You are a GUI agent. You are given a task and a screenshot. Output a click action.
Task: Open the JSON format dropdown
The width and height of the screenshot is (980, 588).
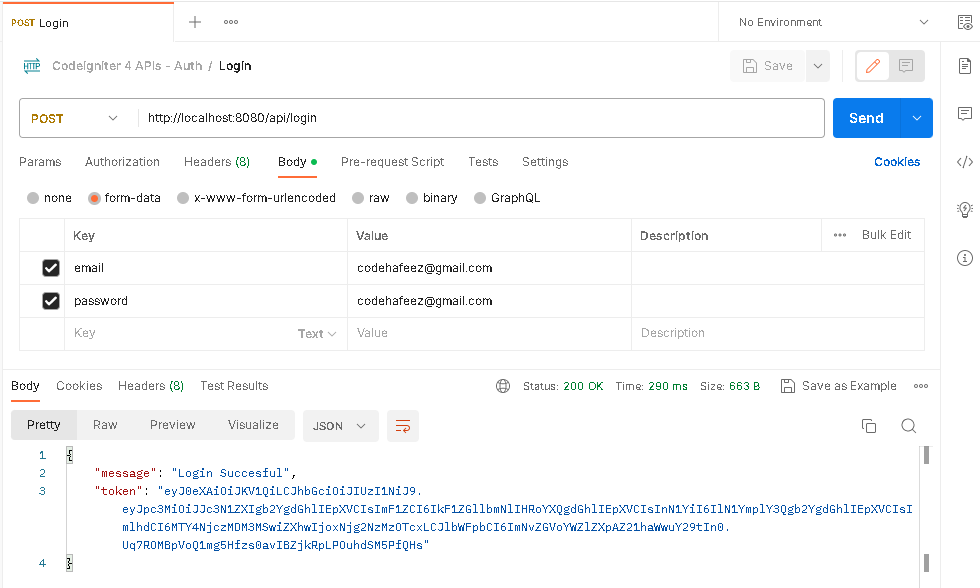341,426
